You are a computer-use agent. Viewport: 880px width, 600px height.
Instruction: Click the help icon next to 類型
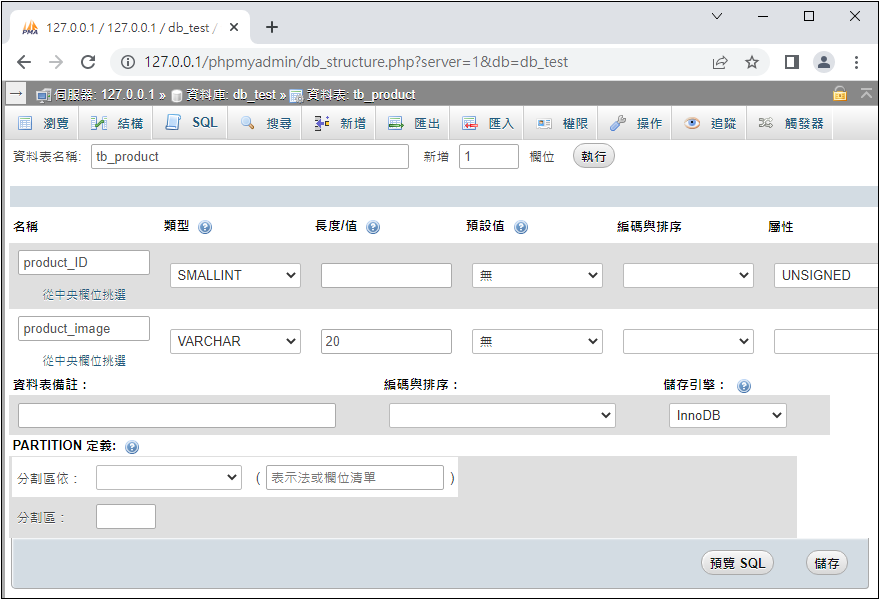tap(205, 227)
